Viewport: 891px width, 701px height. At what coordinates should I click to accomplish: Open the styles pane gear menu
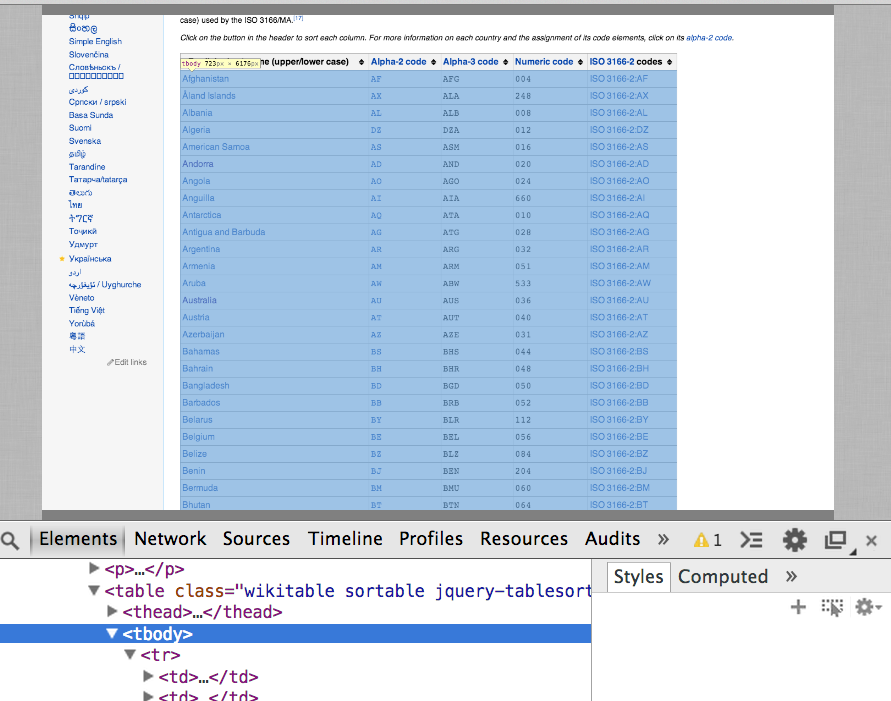[868, 607]
